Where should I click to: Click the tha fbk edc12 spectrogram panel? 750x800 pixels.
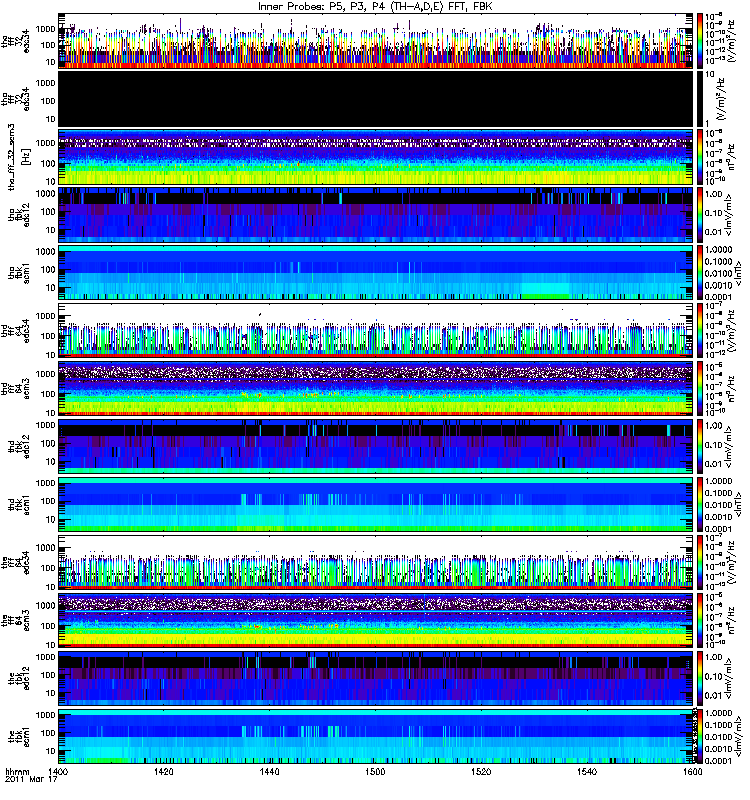tap(376, 215)
